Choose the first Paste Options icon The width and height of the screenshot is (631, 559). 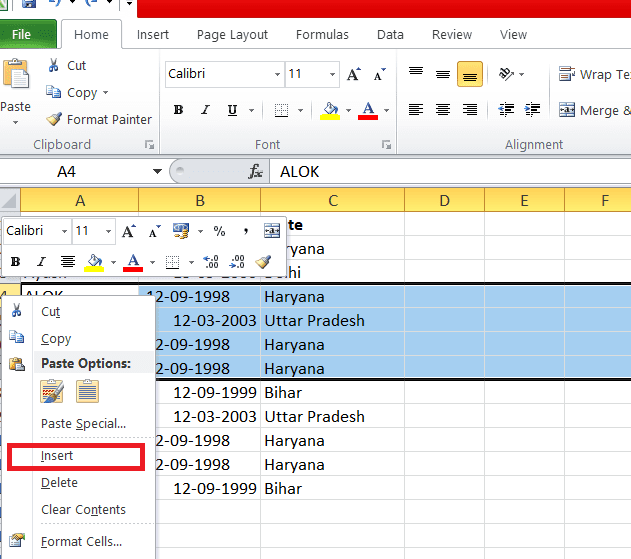pos(52,391)
